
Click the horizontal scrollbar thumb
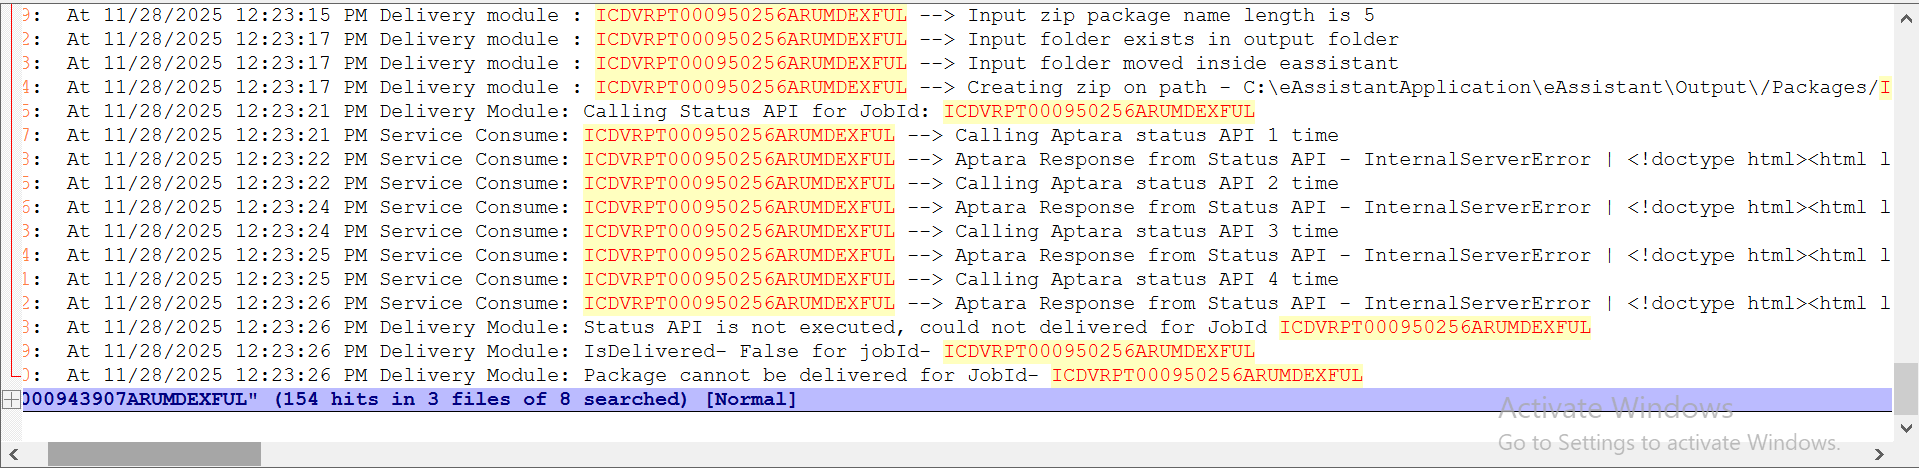(x=154, y=454)
